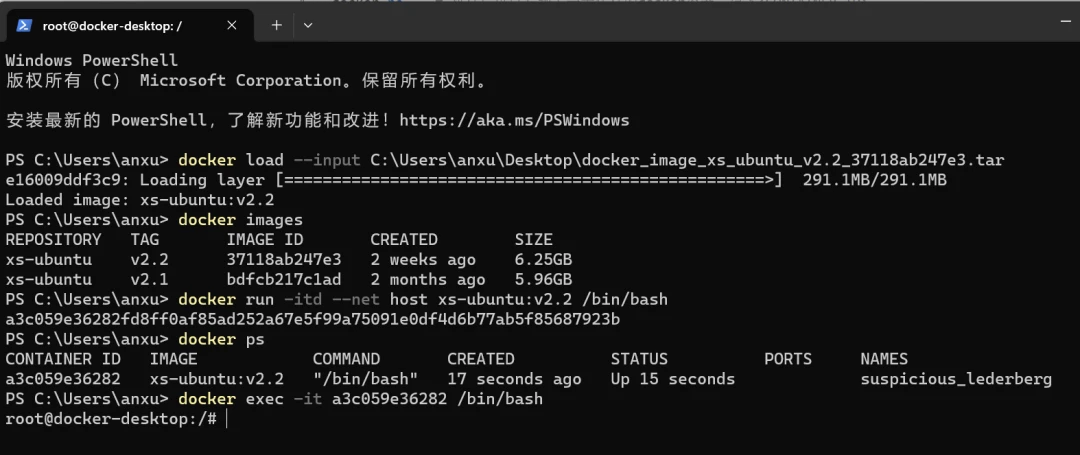Click the PowerShell icon in the tab
Image resolution: width=1080 pixels, height=455 pixels.
click(25, 25)
